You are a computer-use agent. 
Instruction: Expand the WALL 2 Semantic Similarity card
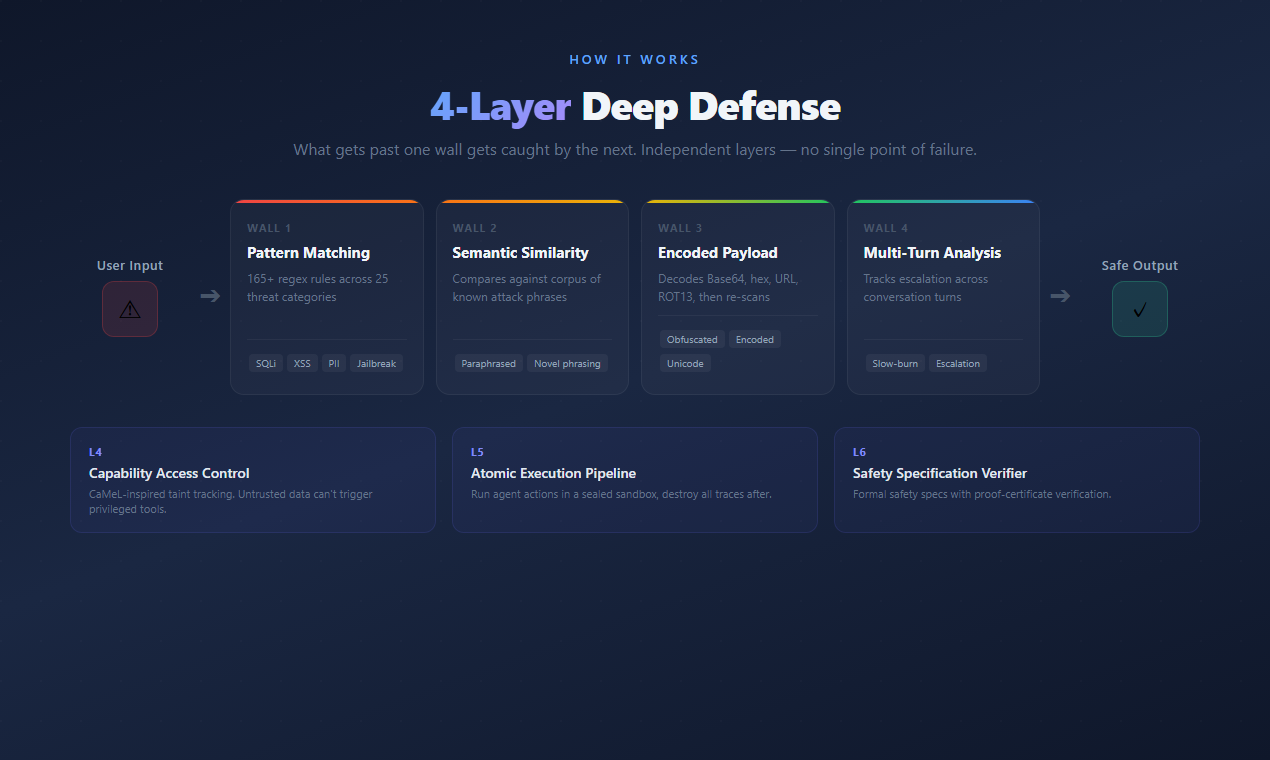(x=532, y=295)
